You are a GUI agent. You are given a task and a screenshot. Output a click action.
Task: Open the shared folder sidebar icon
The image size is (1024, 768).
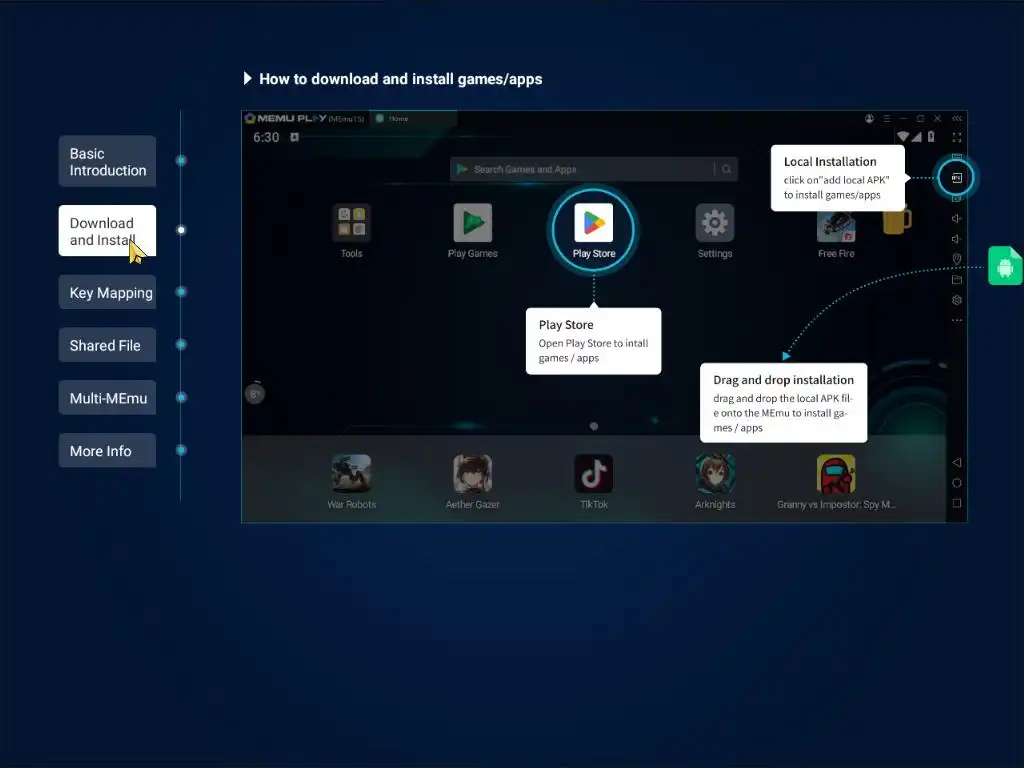(x=957, y=280)
